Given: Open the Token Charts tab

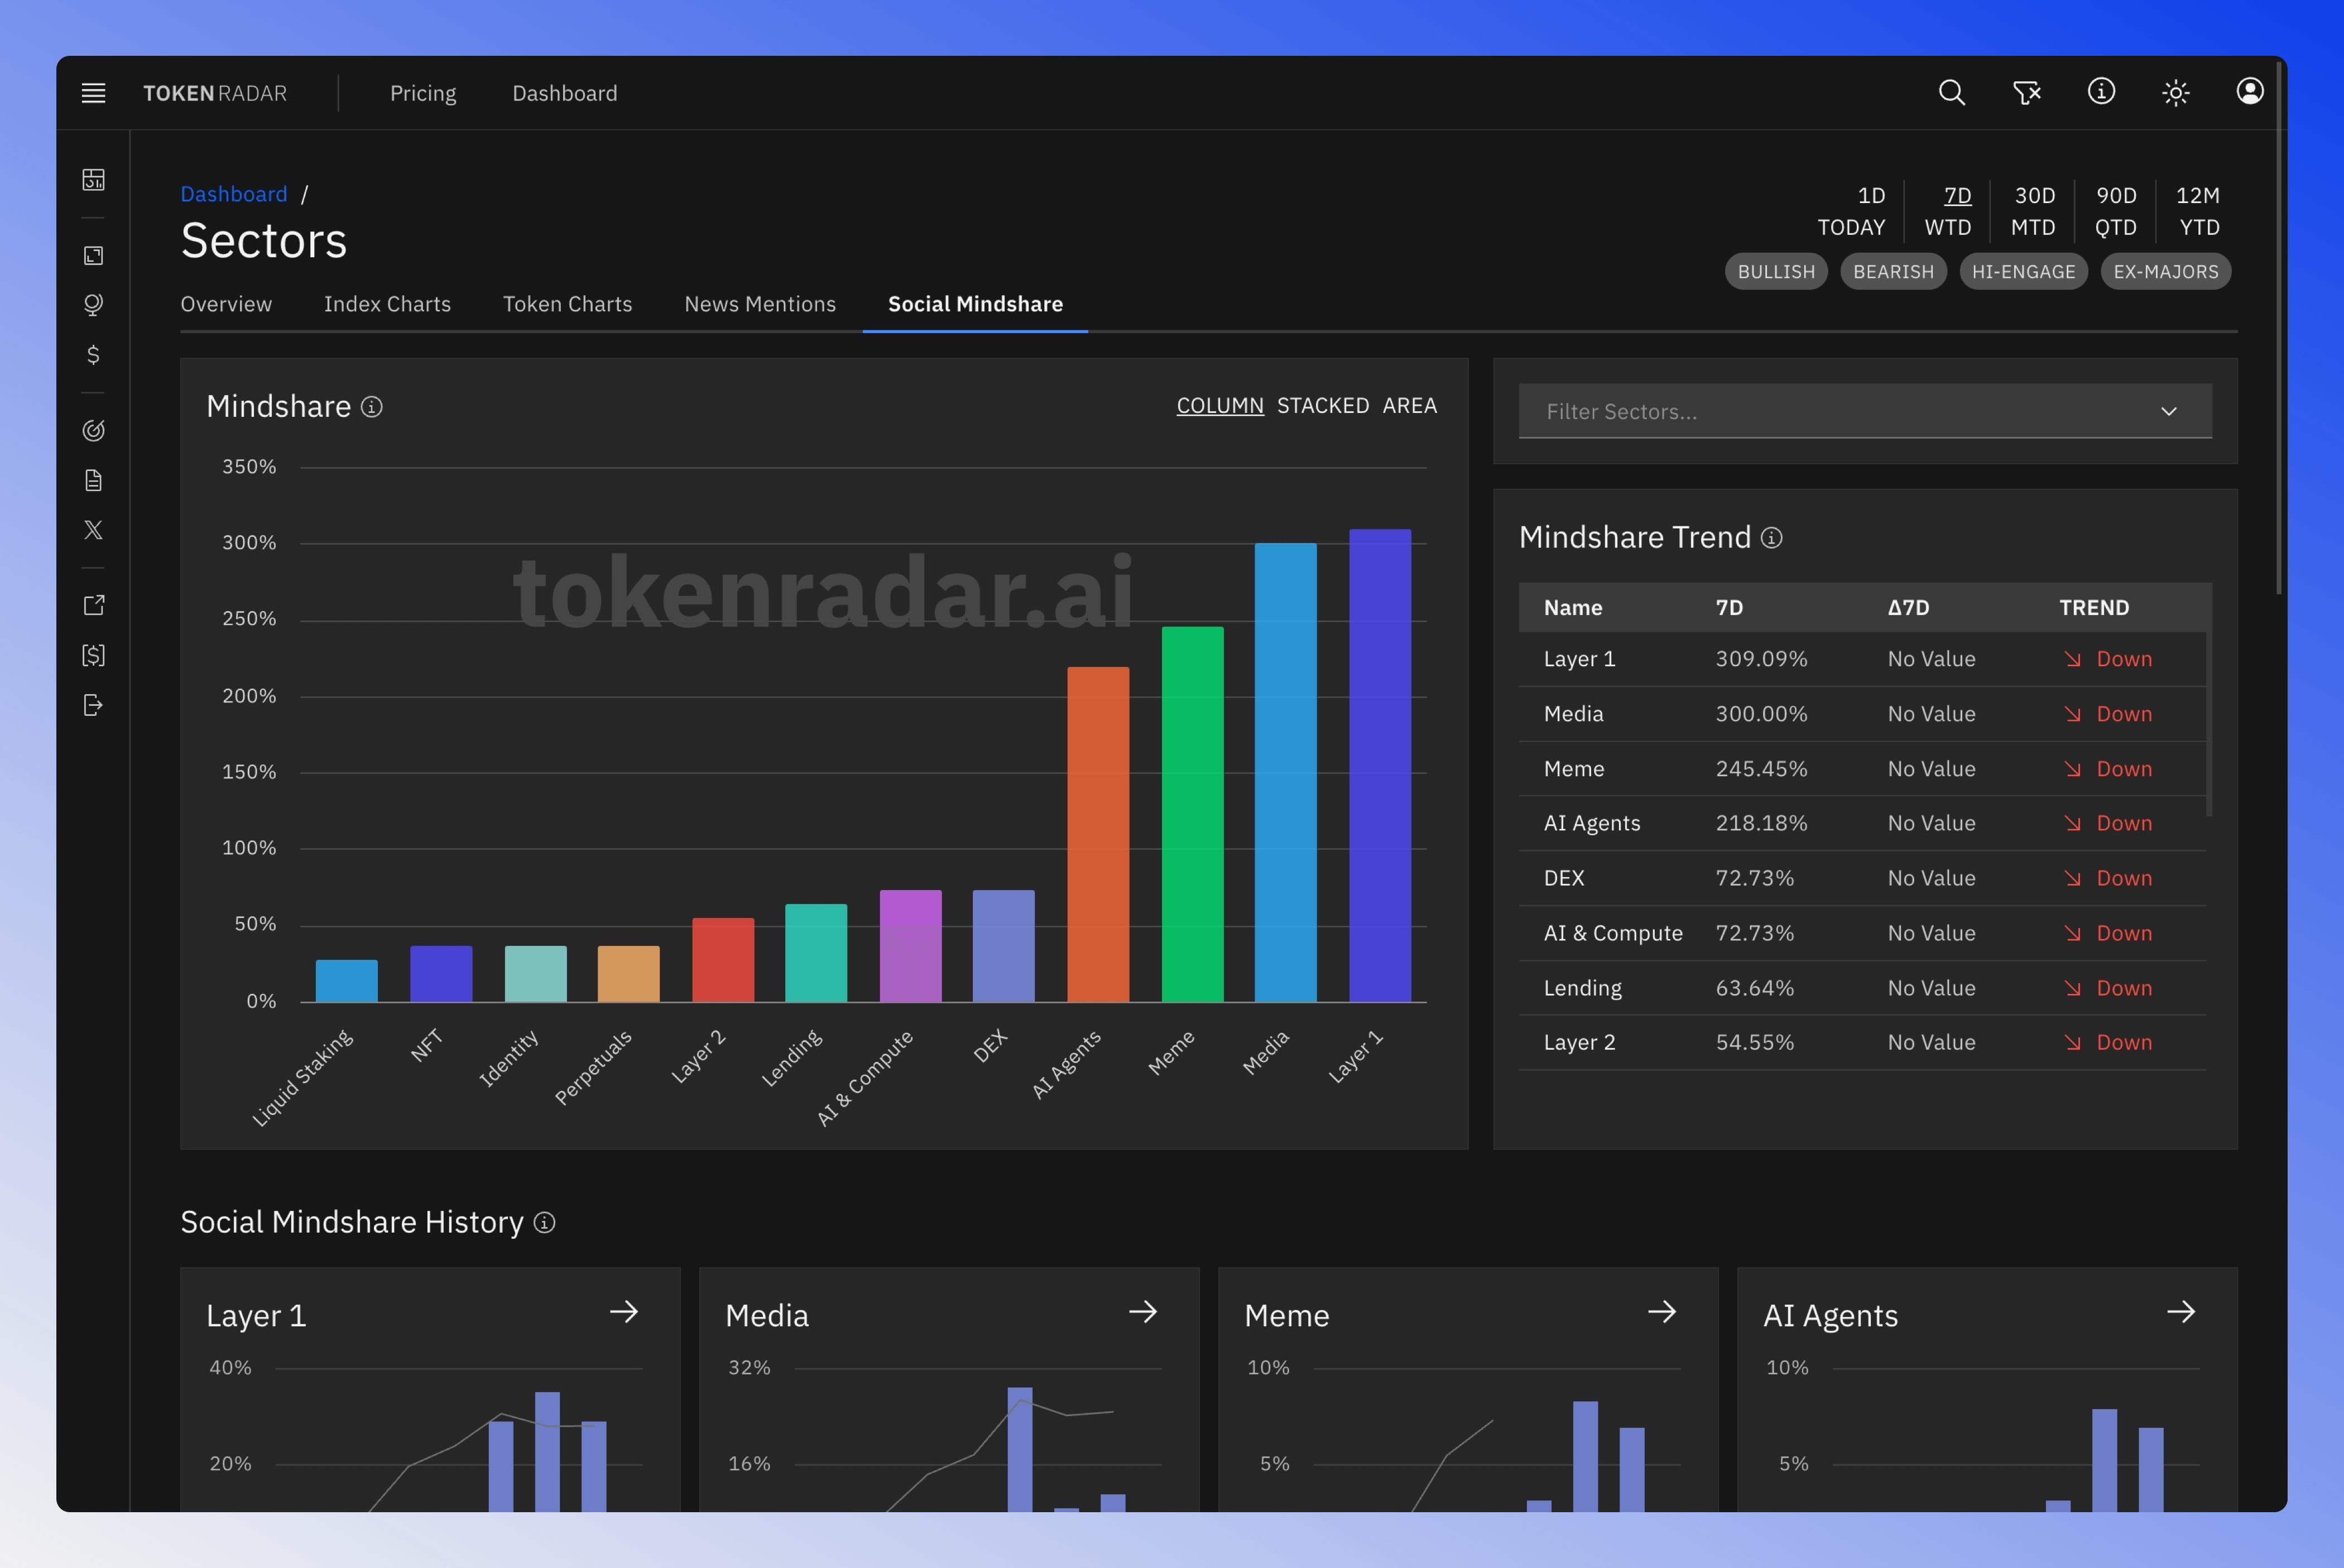Looking at the screenshot, I should (x=567, y=304).
